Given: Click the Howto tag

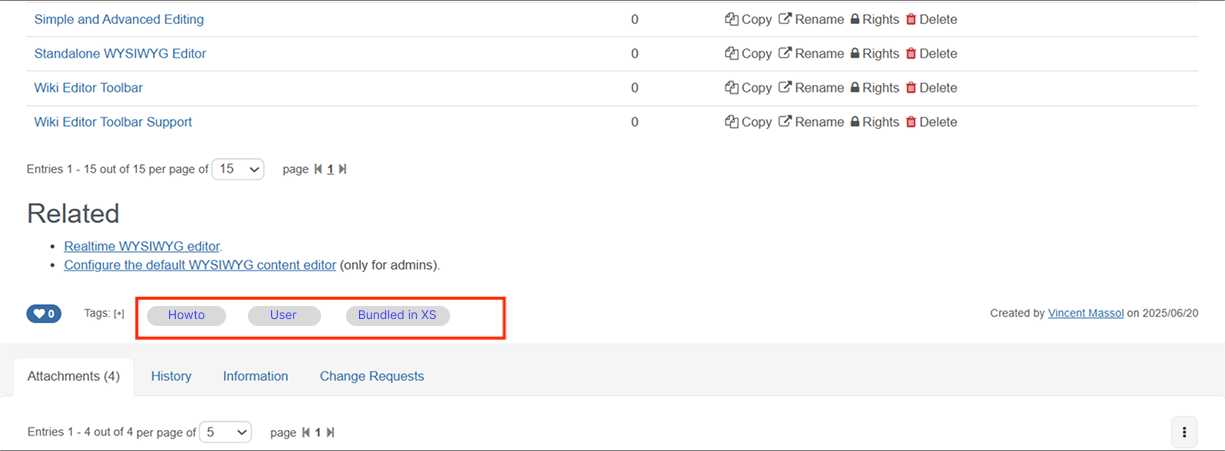Looking at the screenshot, I should [186, 315].
